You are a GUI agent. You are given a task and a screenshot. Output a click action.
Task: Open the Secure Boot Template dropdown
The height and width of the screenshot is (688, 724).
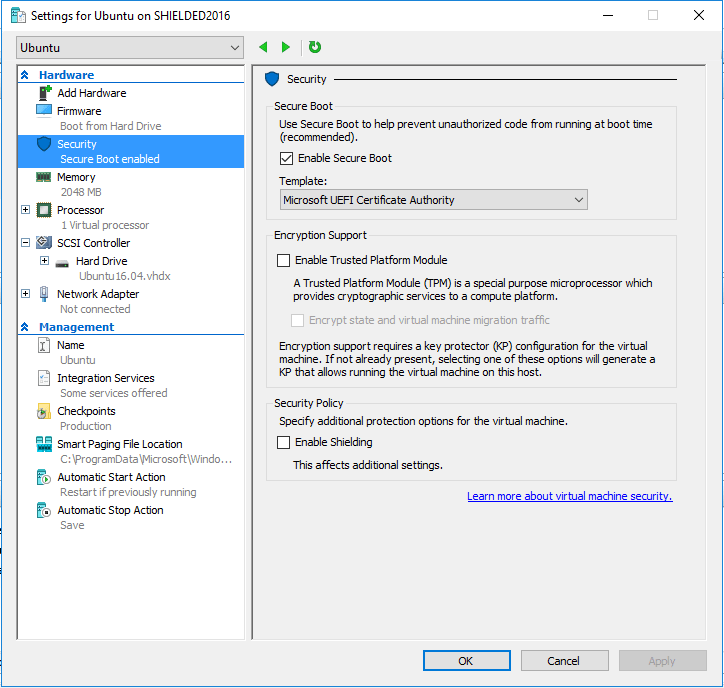pyautogui.click(x=434, y=200)
